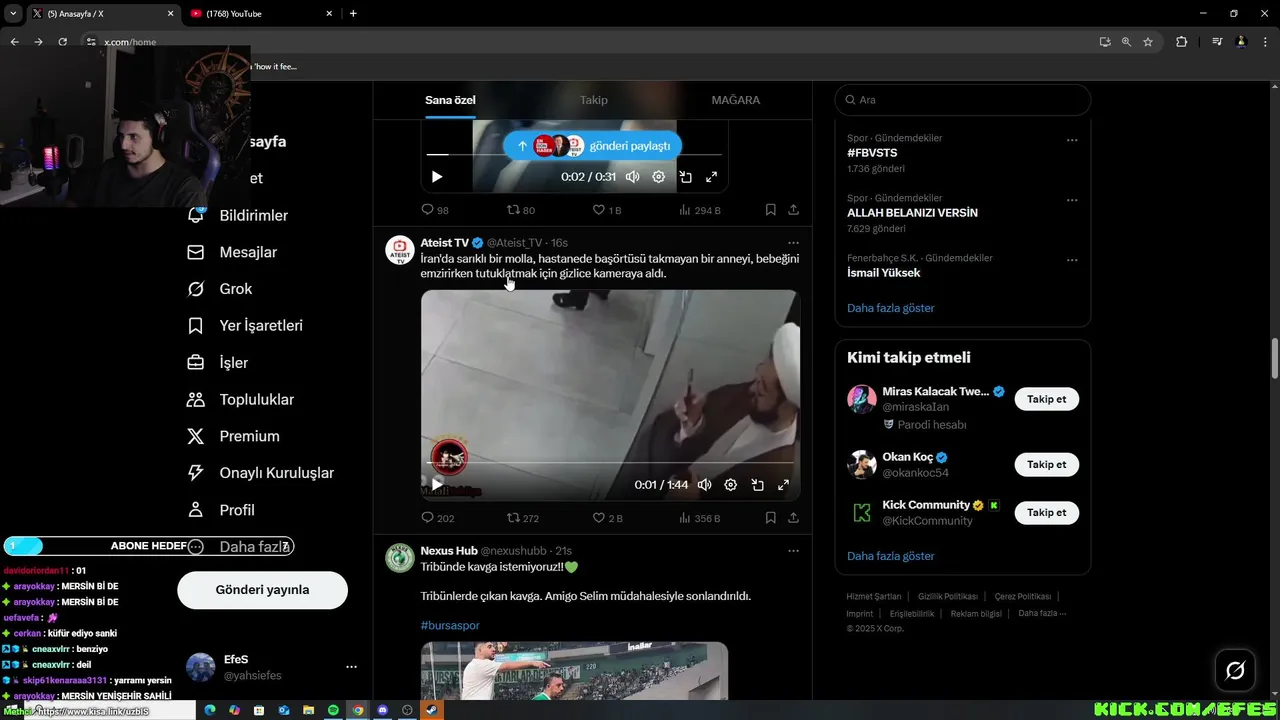Select the Anasayfa / X browser tab
1280x720 pixels.
(x=103, y=13)
